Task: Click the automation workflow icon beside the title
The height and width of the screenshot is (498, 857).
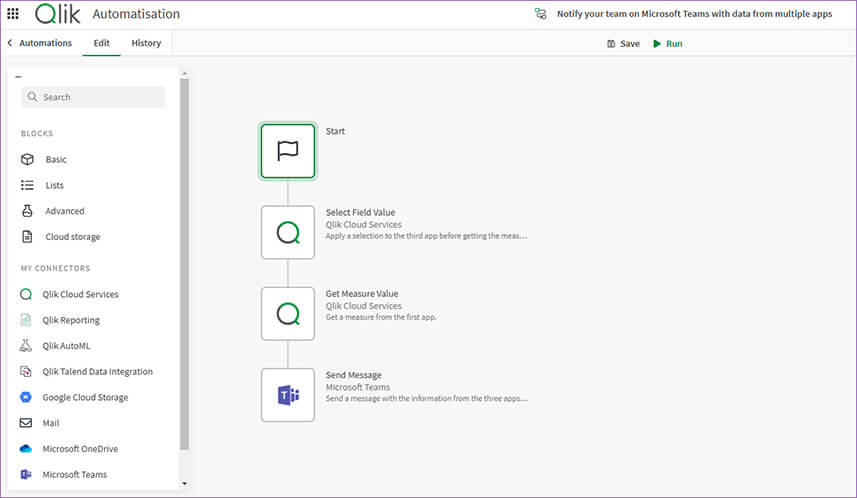Action: (x=541, y=14)
